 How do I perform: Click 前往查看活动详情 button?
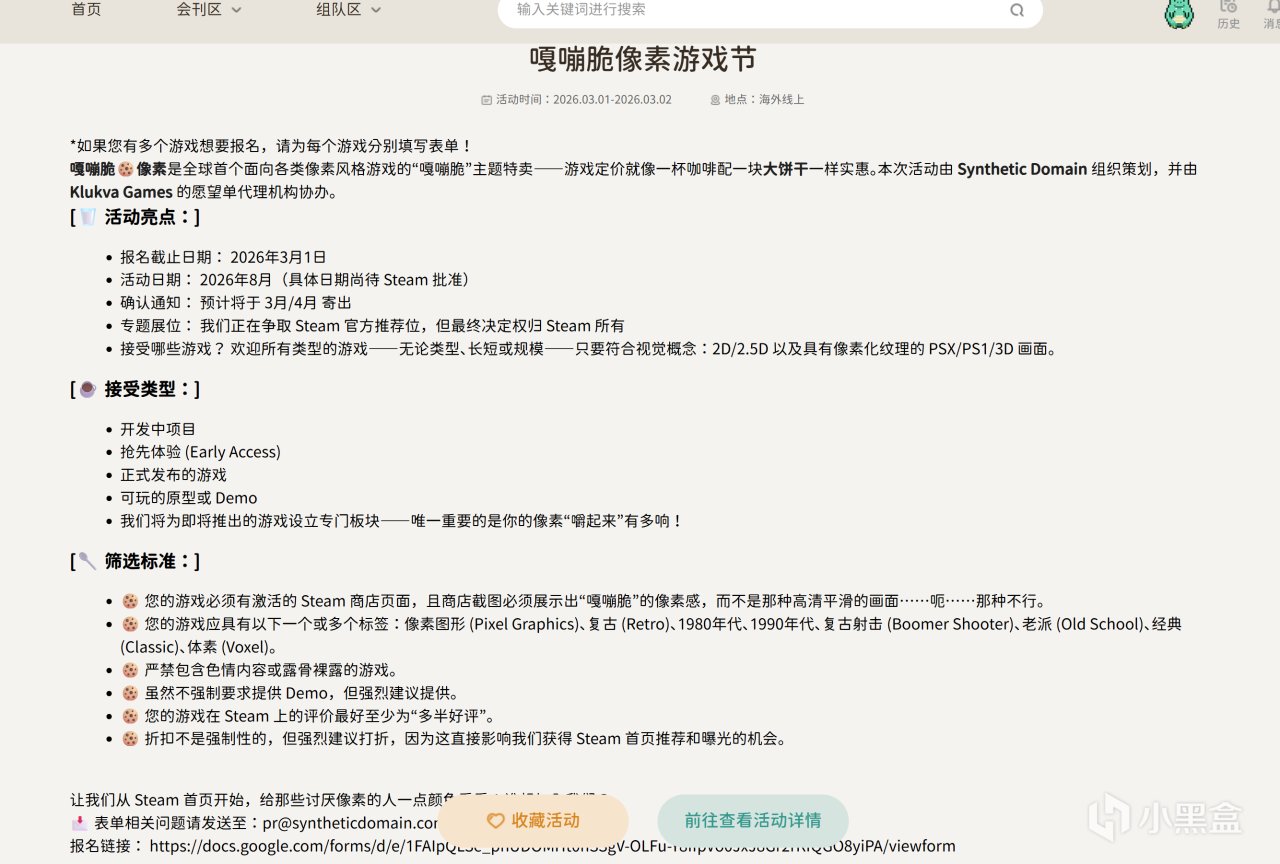click(753, 820)
